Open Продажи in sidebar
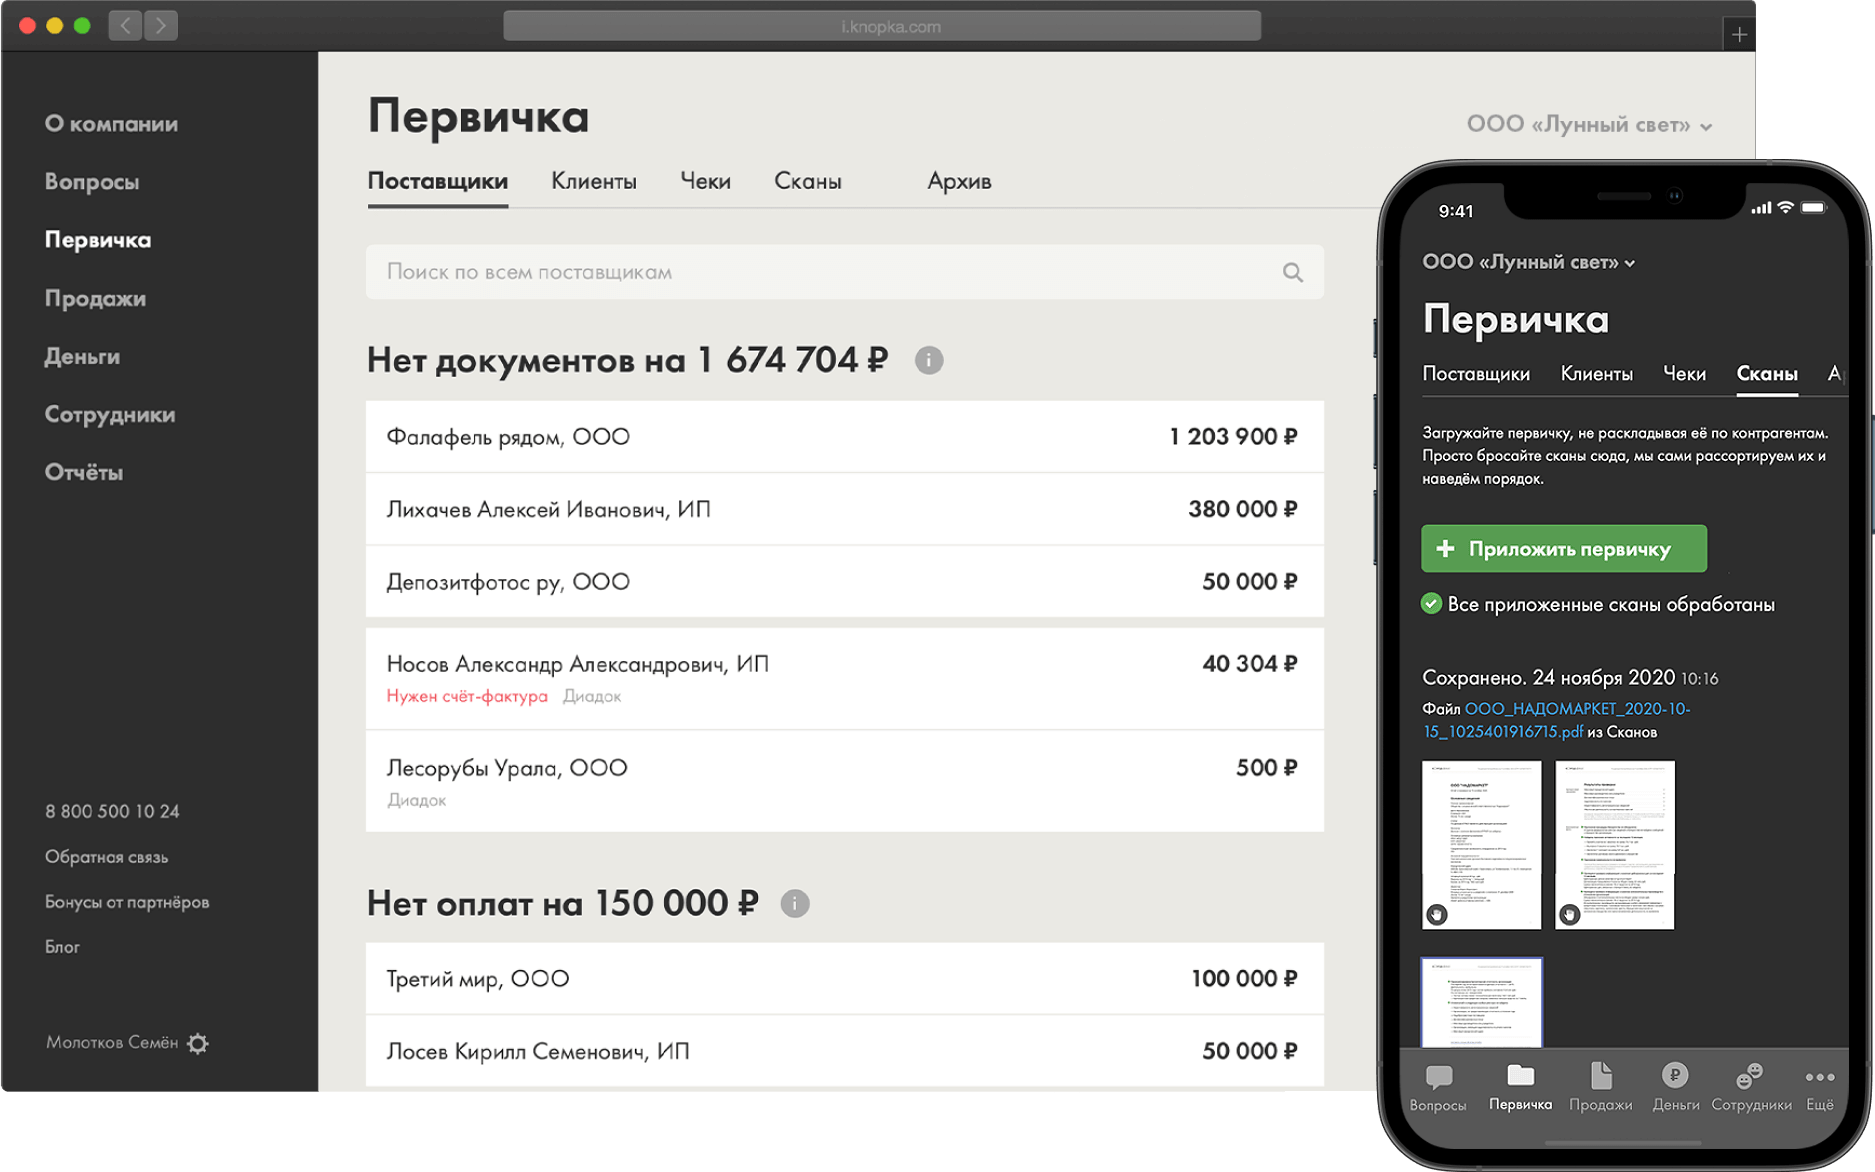1875x1172 pixels. pyautogui.click(x=95, y=298)
